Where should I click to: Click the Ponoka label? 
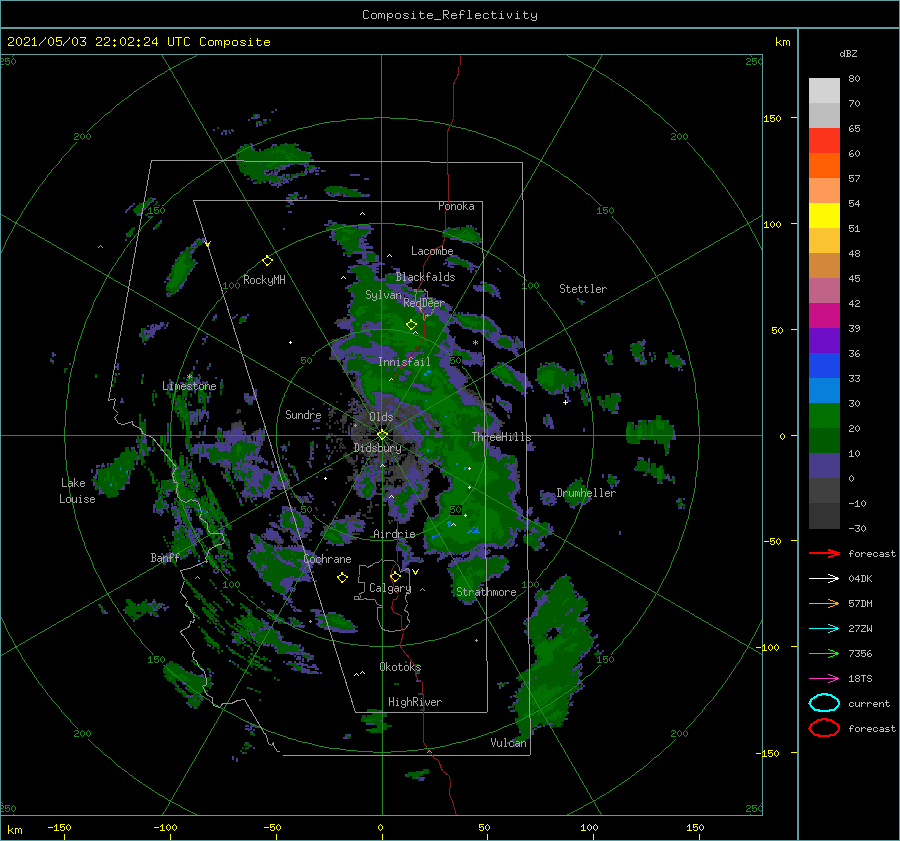coord(456,206)
